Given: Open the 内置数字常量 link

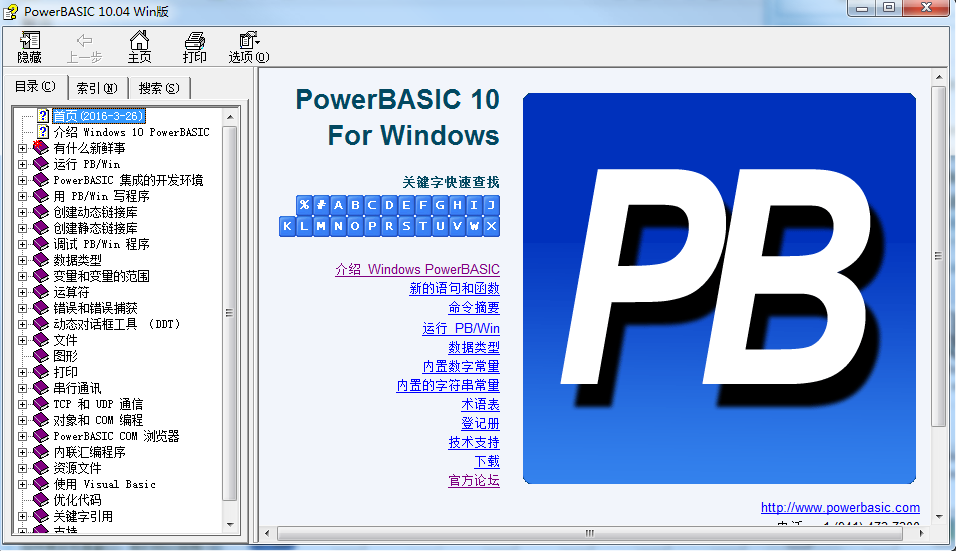Looking at the screenshot, I should pos(461,366).
